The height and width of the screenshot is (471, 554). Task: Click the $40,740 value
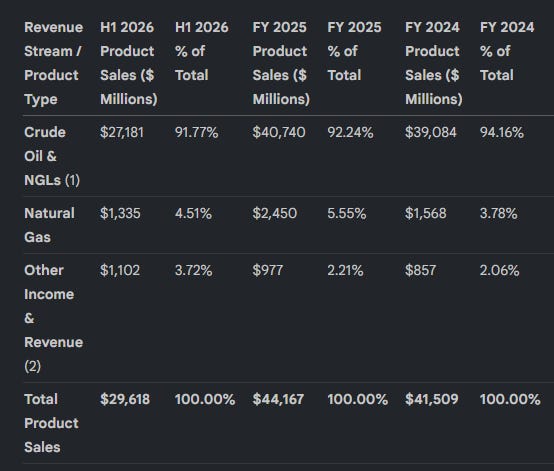coord(279,133)
